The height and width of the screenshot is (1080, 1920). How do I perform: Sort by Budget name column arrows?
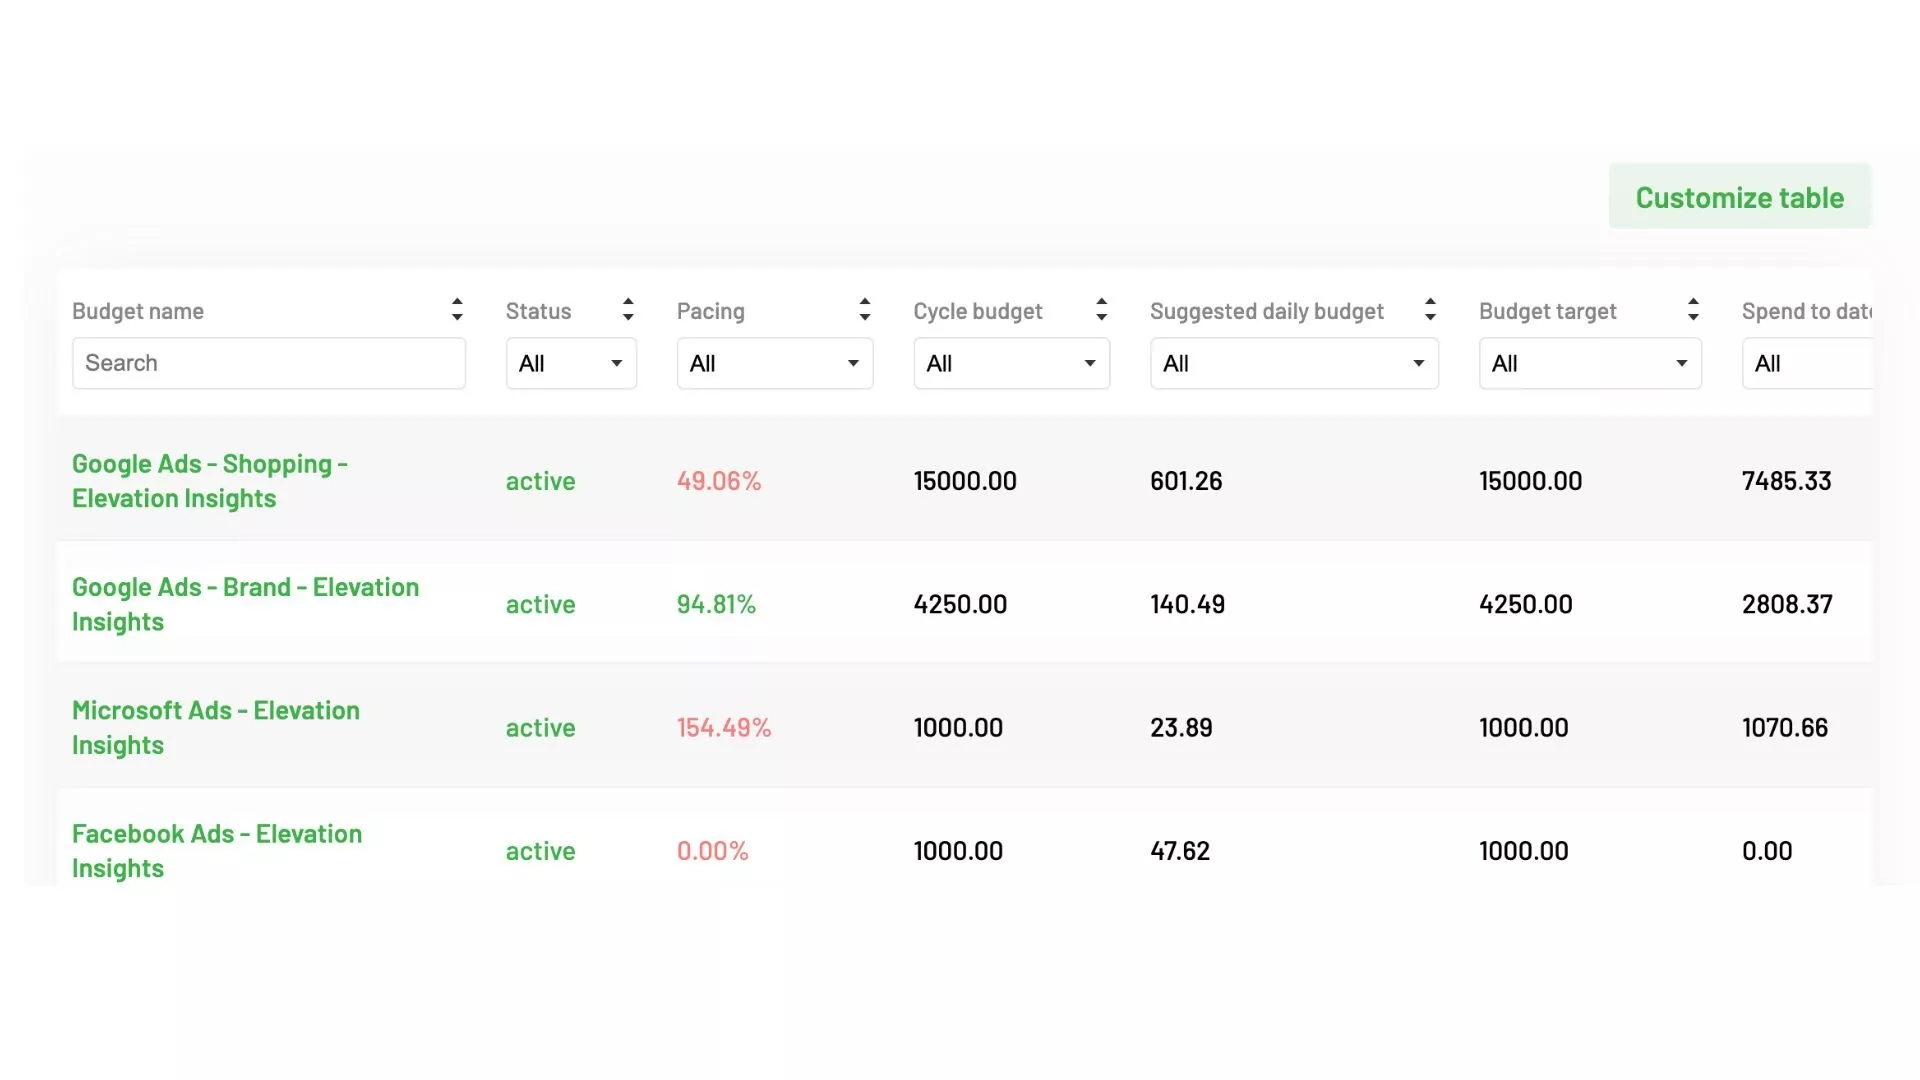(457, 309)
